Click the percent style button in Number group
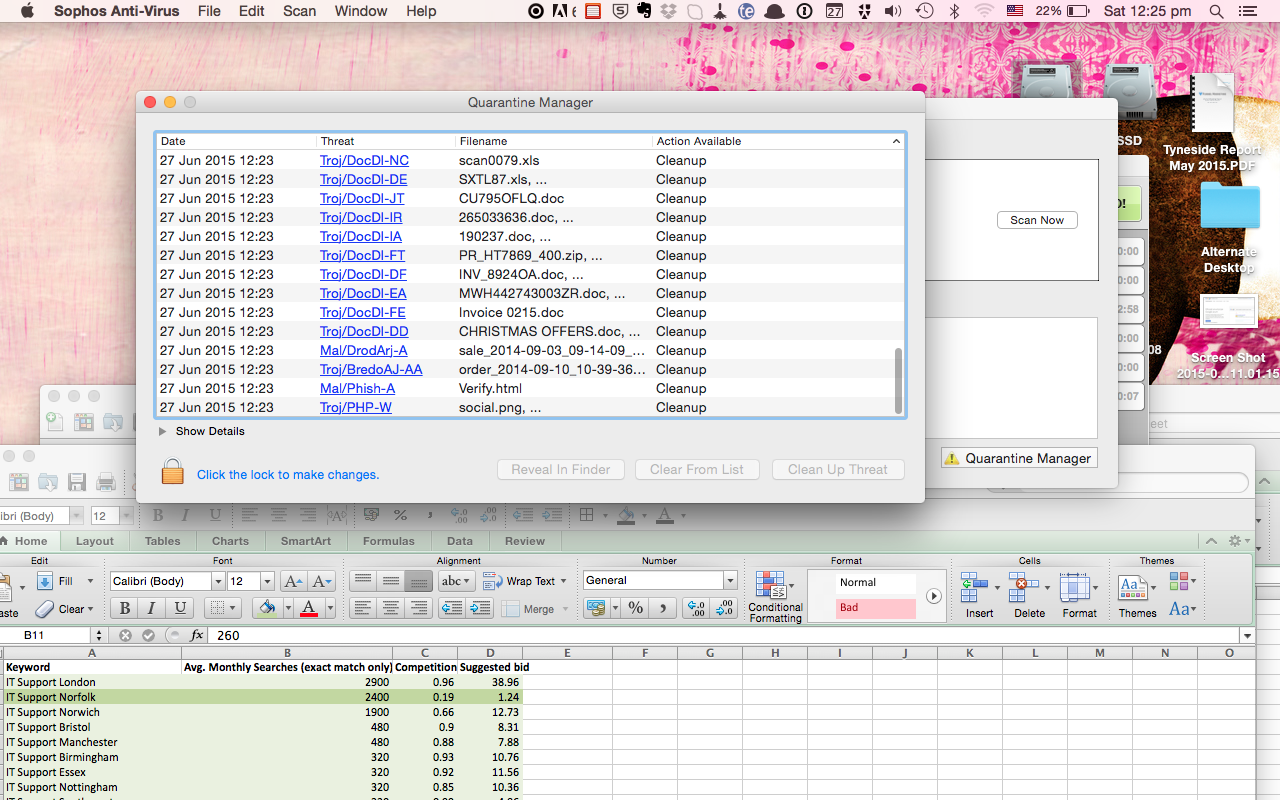 click(x=635, y=608)
